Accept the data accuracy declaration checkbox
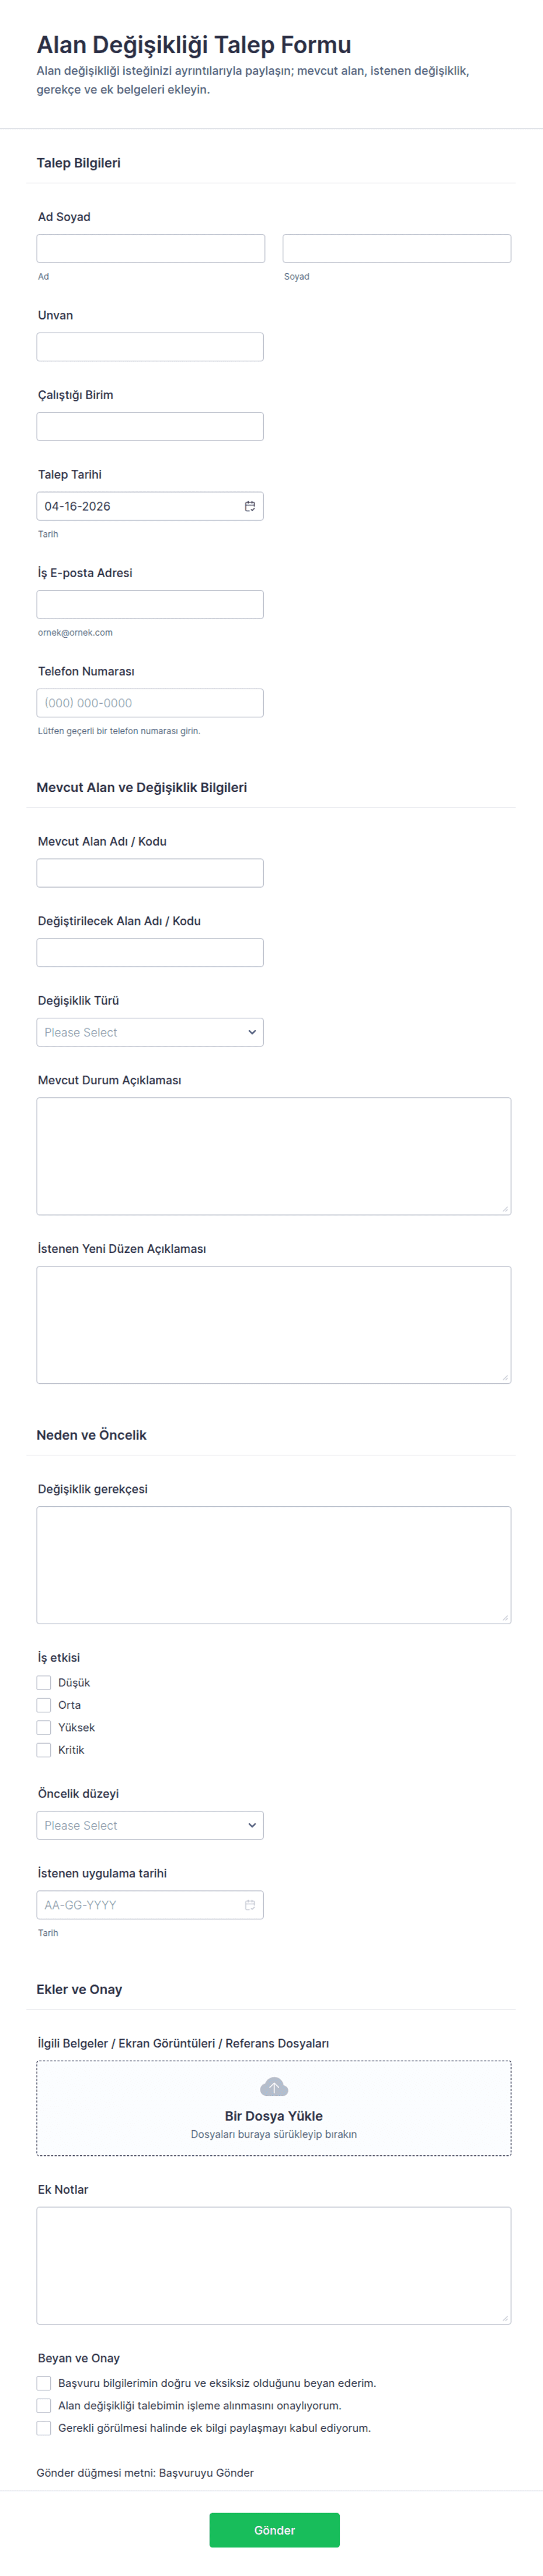This screenshot has height=2576, width=543. [44, 2383]
